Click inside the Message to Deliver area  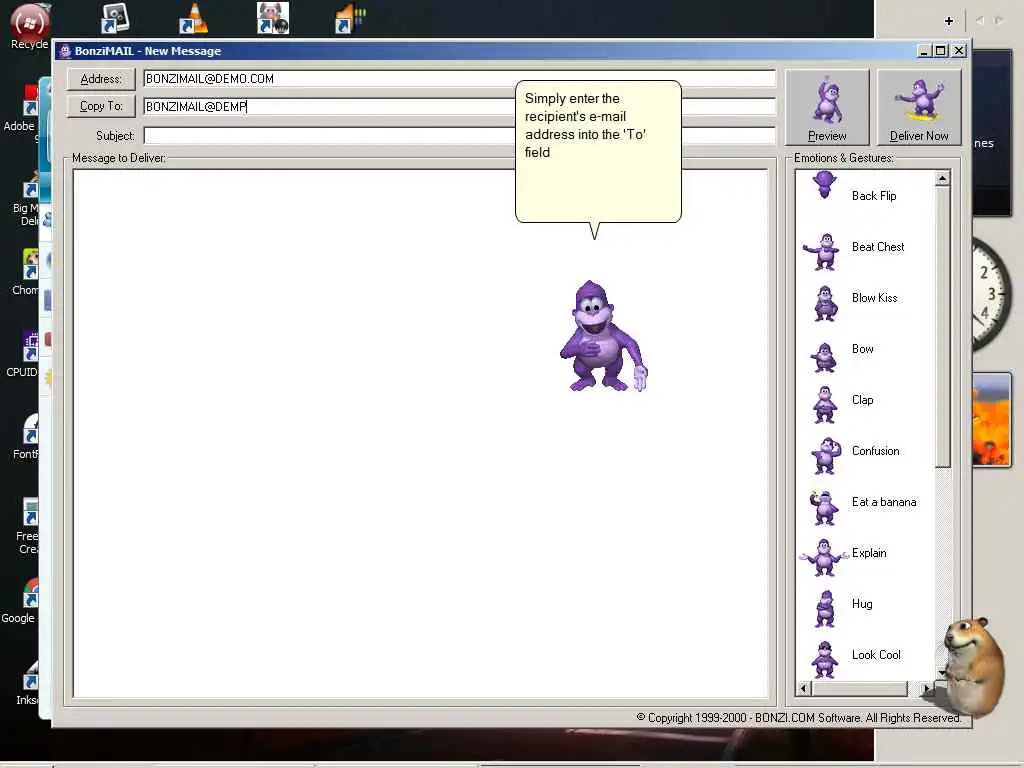click(421, 434)
